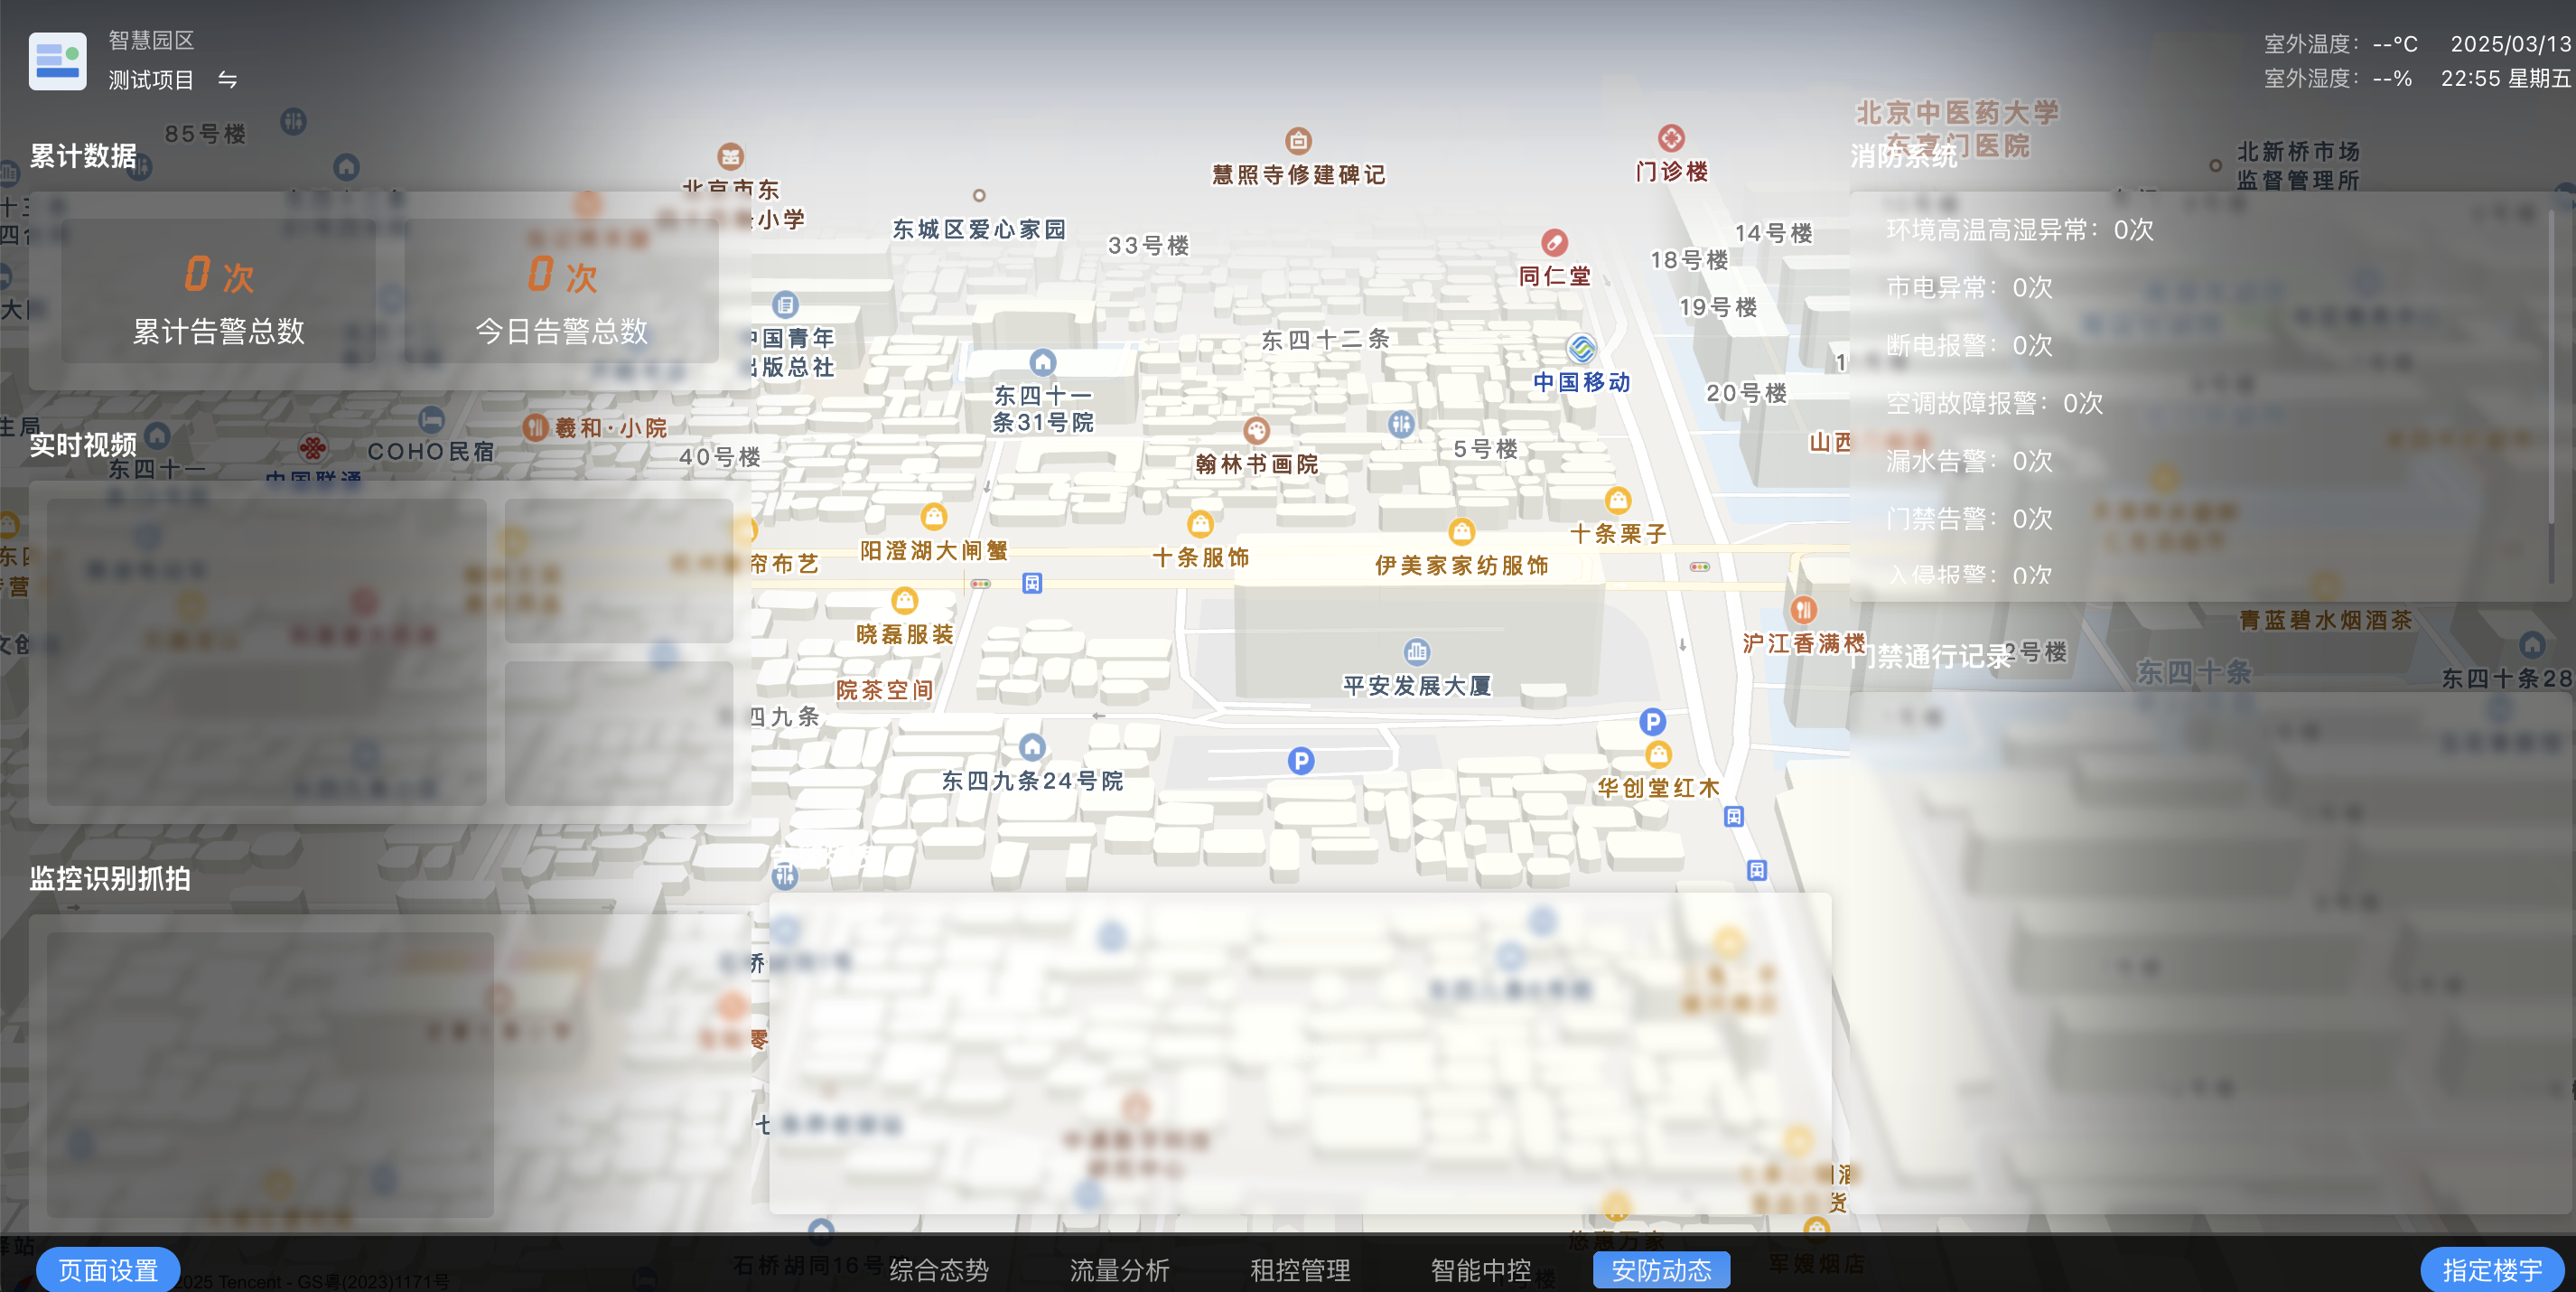Click the 指定楼宇 button
Image resolution: width=2576 pixels, height=1292 pixels.
[x=2492, y=1269]
